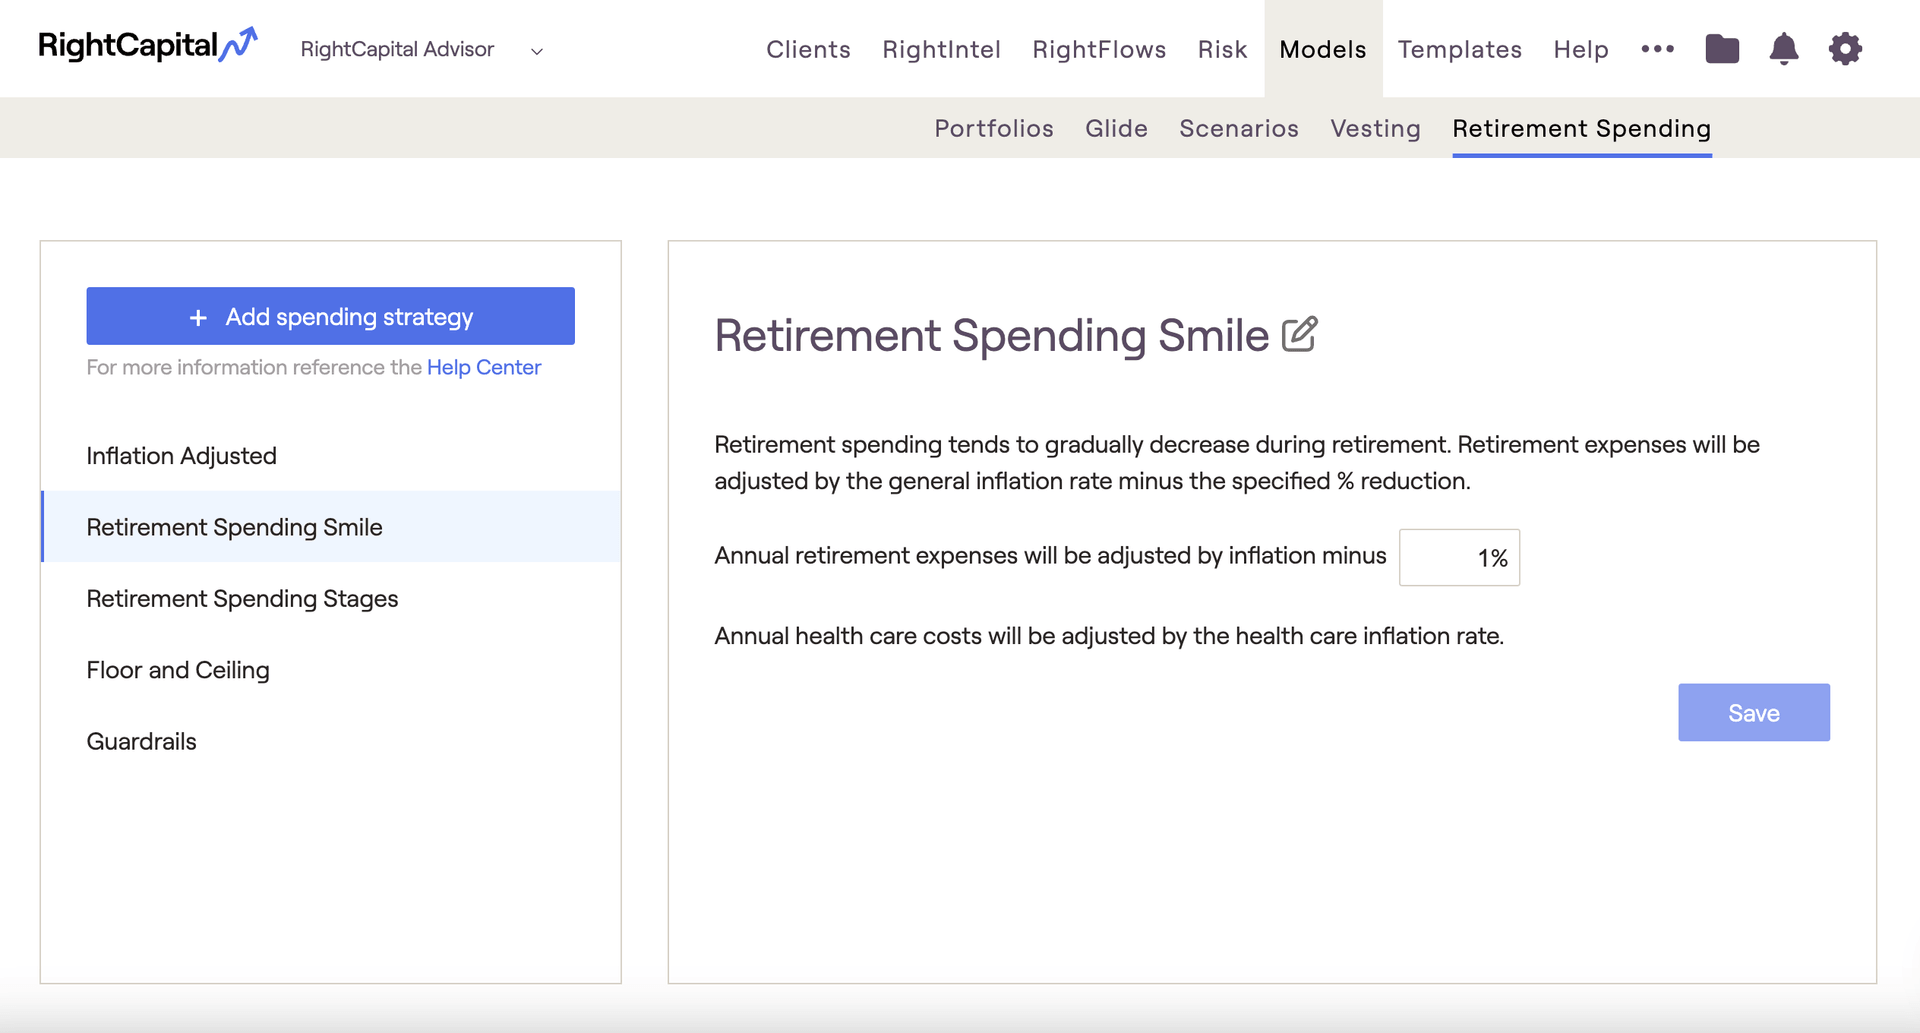Open the folder icon in header
This screenshot has height=1033, width=1920.
[x=1722, y=49]
